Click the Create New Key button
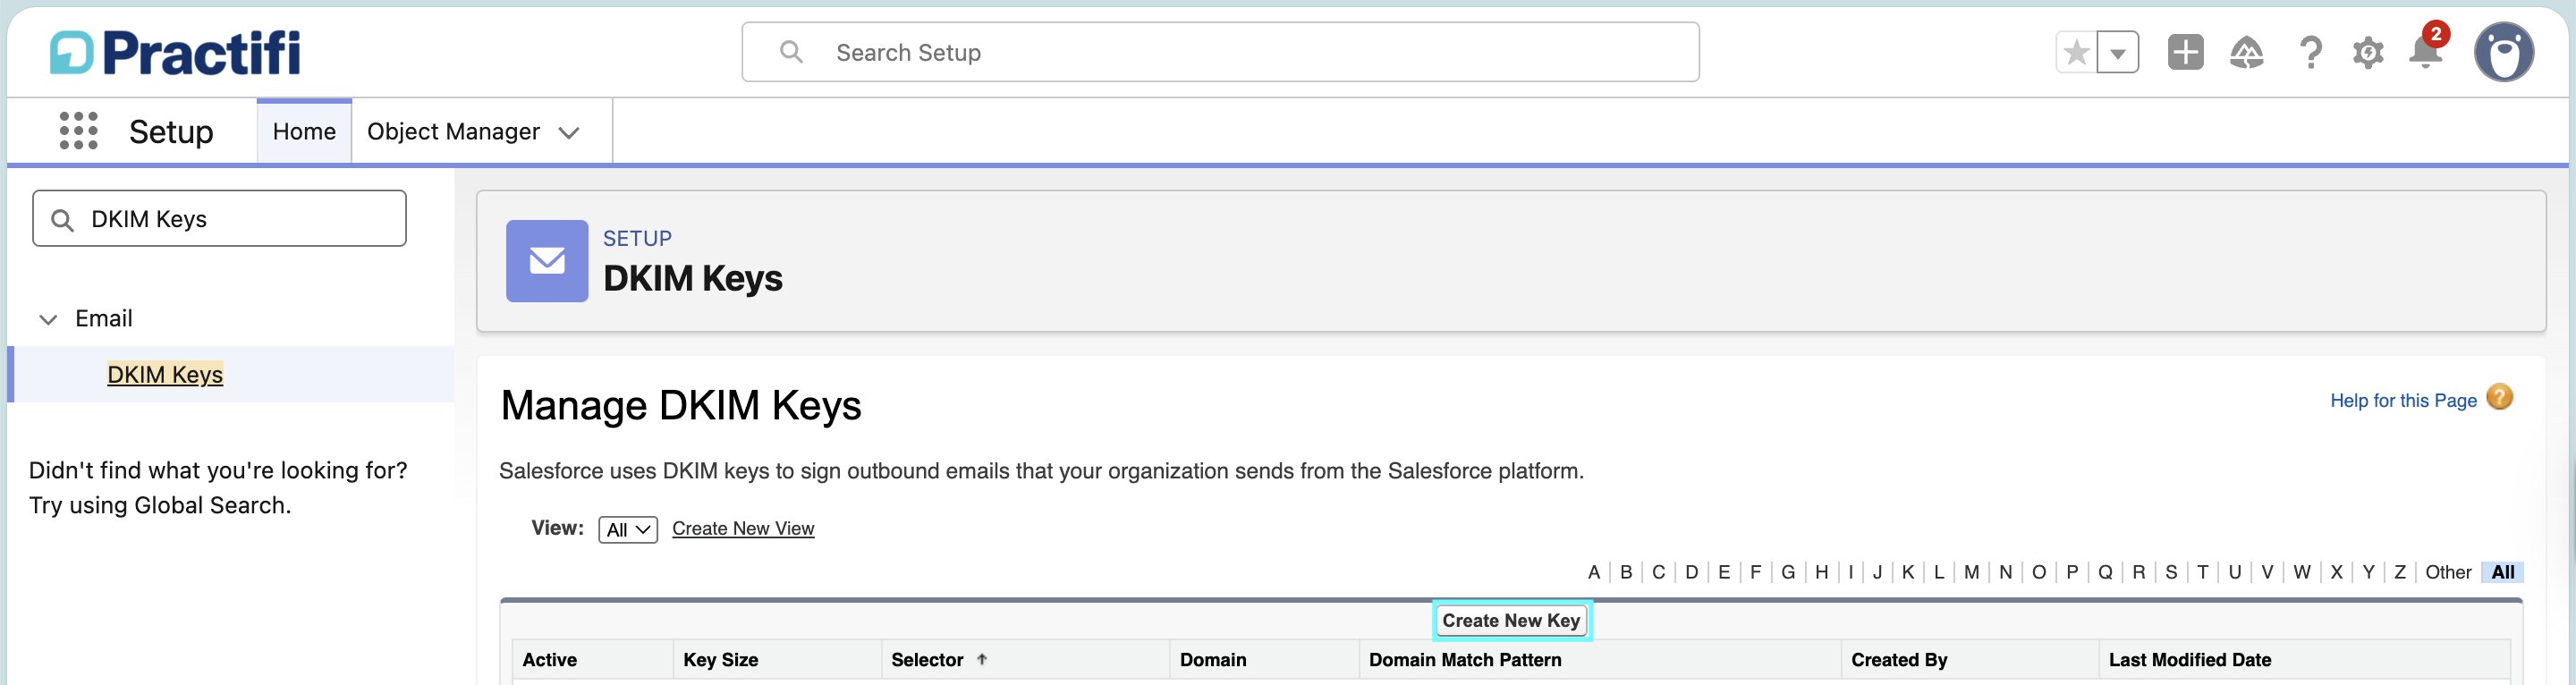Screen dimensions: 2576x685 coord(1511,620)
